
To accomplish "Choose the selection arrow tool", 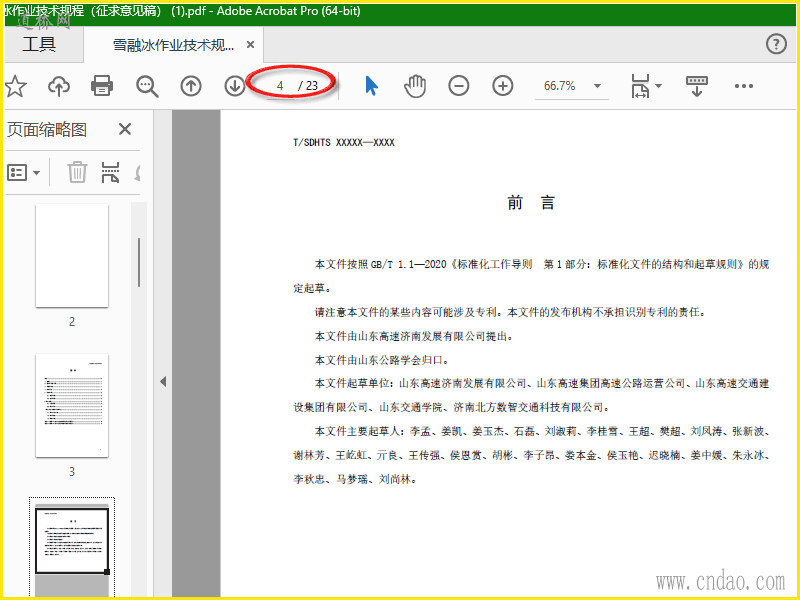I will point(371,86).
